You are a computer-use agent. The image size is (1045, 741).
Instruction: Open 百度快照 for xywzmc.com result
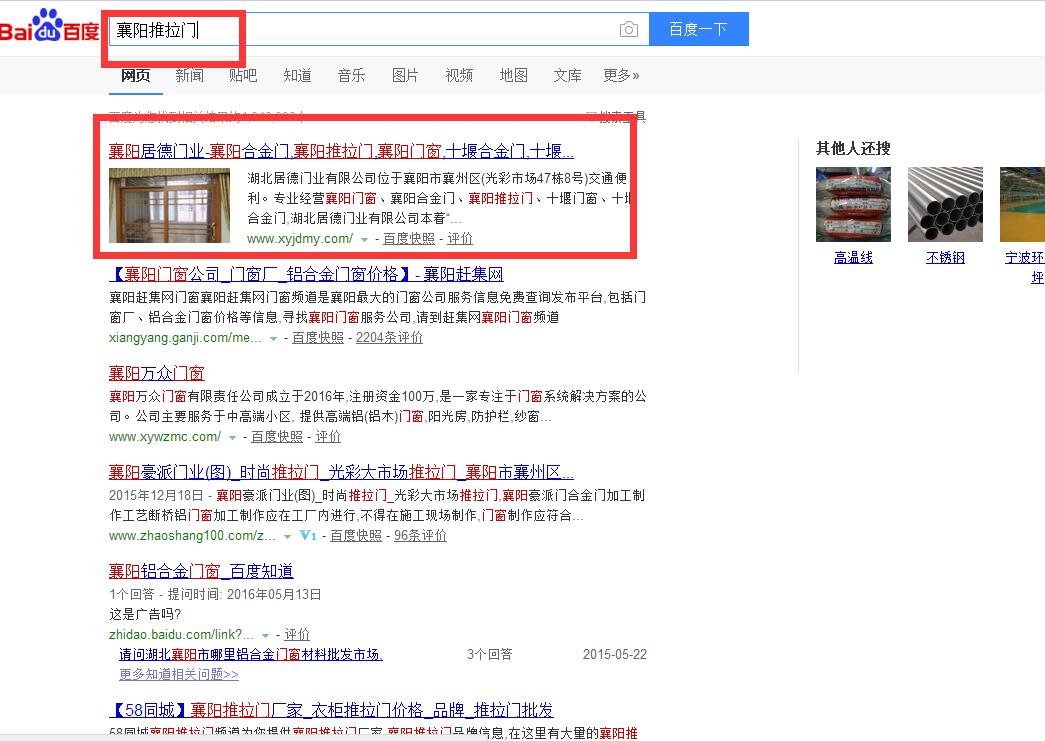[x=277, y=437]
